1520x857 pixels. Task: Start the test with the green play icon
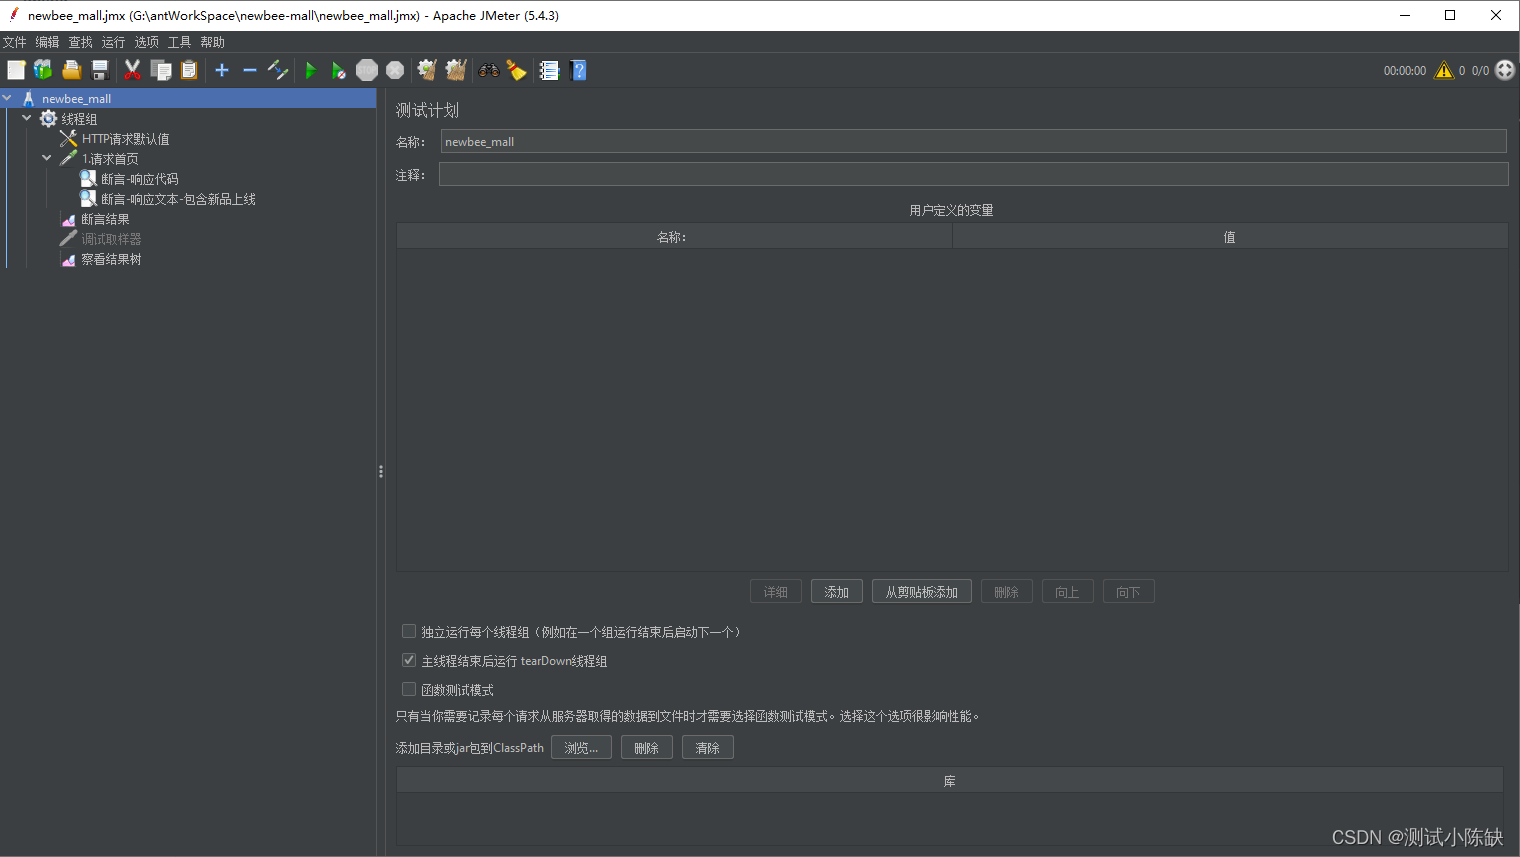(311, 70)
